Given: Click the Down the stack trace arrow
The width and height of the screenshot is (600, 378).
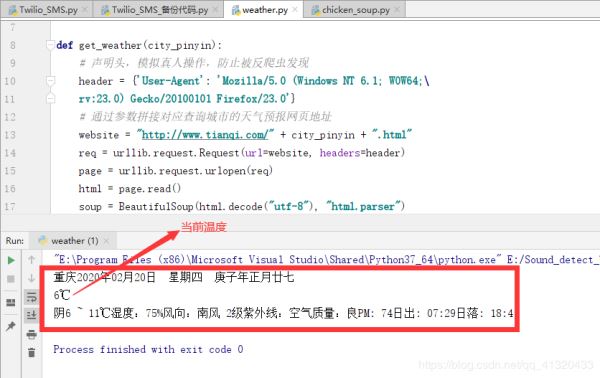Looking at the screenshot, I should 32,278.
